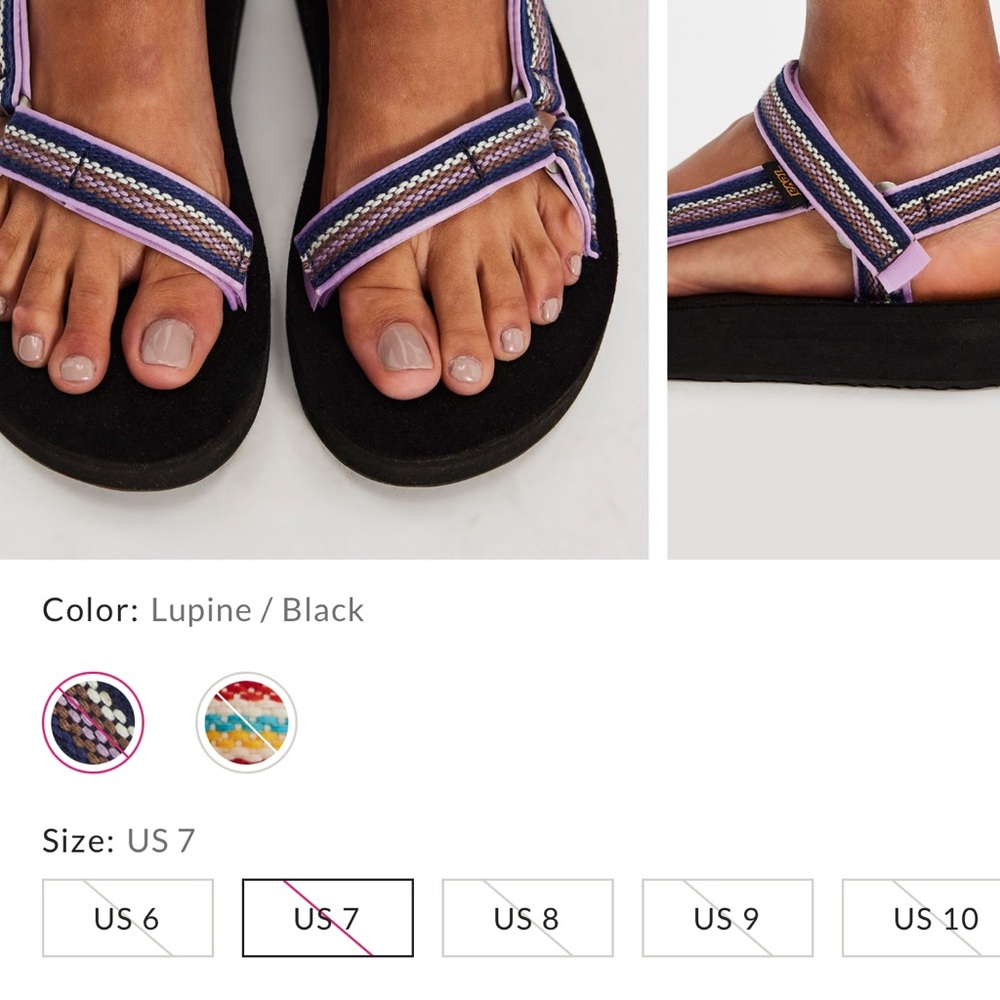This screenshot has width=1000, height=1000.
Task: Click the crossed-out Lupine / Black swatch
Action: 92,720
